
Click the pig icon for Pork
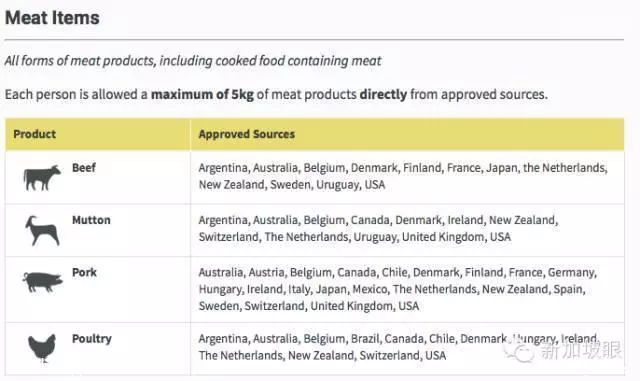pyautogui.click(x=42, y=282)
